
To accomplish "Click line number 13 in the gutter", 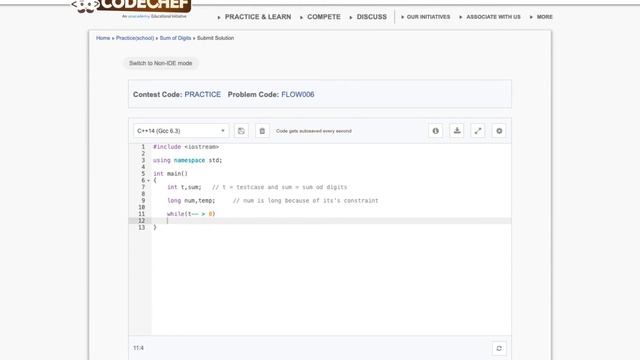I will pos(142,227).
